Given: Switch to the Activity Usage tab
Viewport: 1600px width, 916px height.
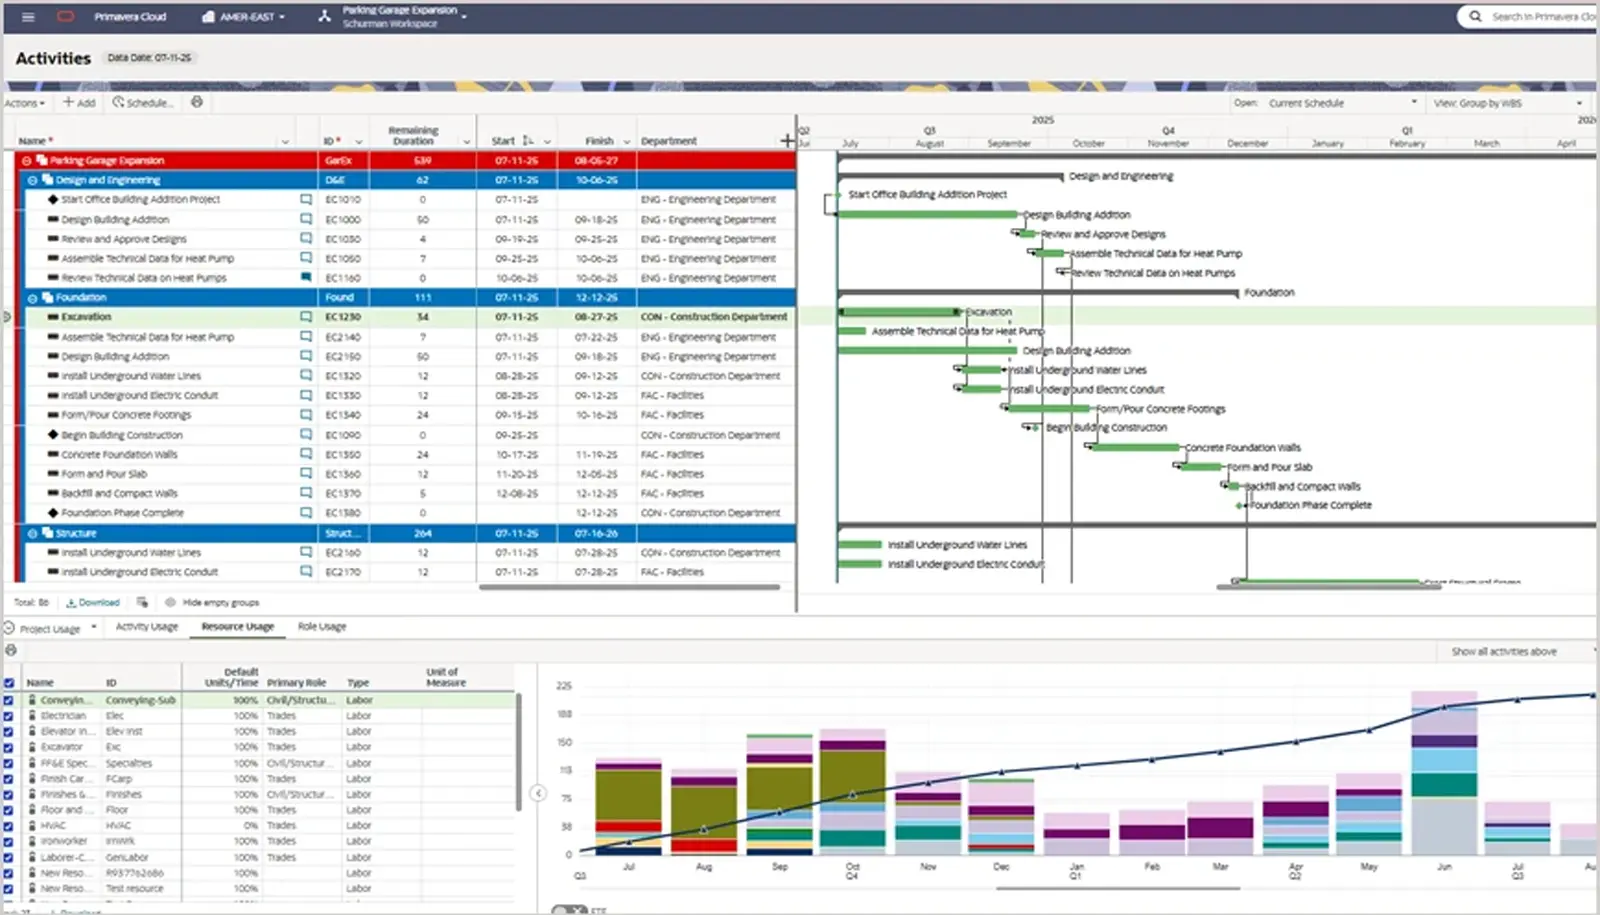Looking at the screenshot, I should tap(146, 626).
